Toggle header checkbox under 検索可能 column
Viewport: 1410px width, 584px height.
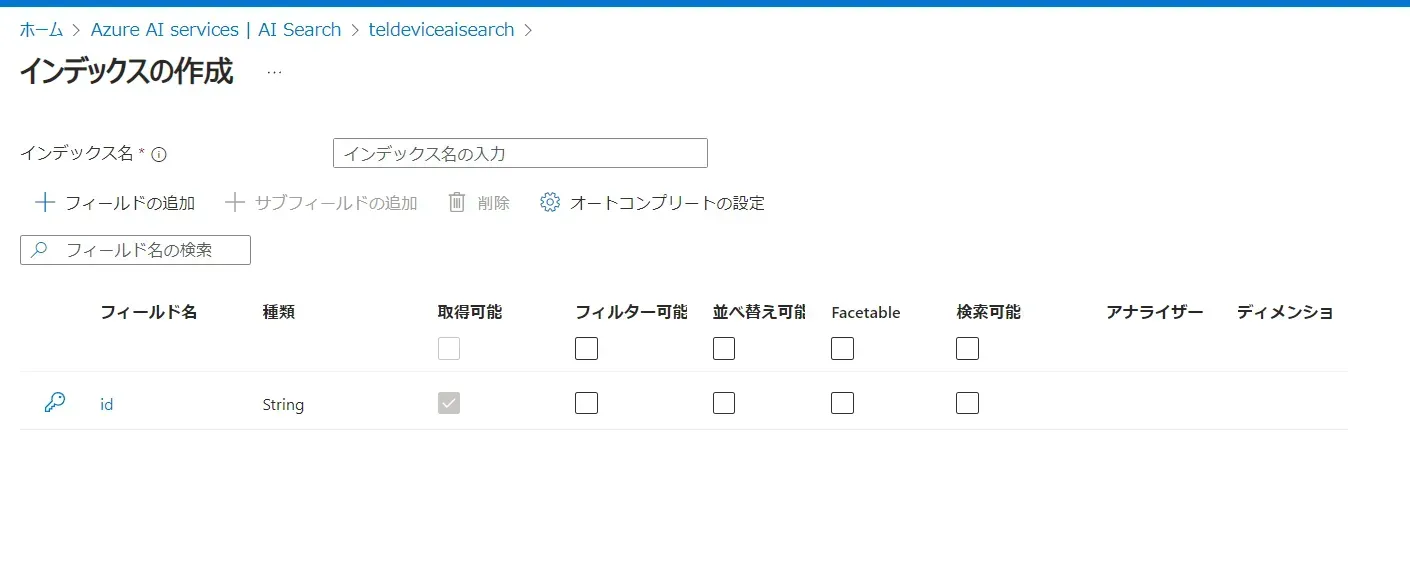pyautogui.click(x=967, y=349)
